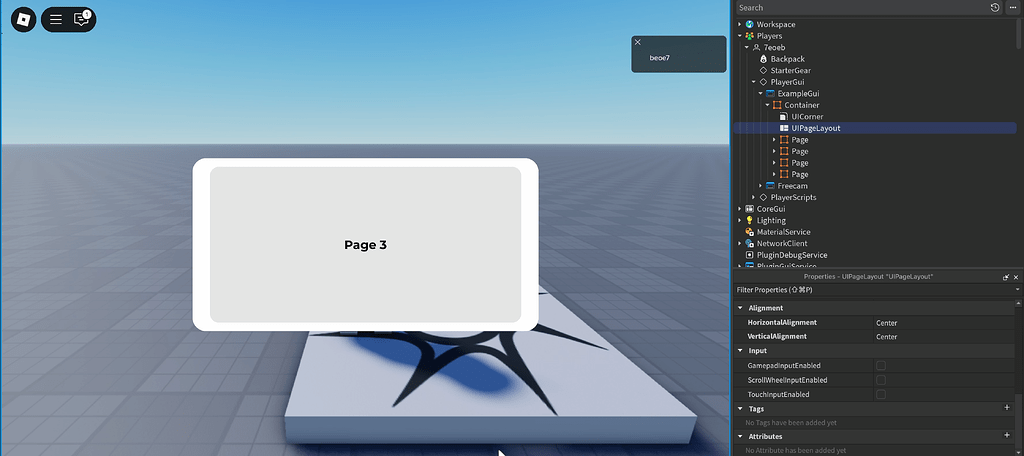Expand the PlayerScripts node
The height and width of the screenshot is (456, 1024).
(754, 197)
